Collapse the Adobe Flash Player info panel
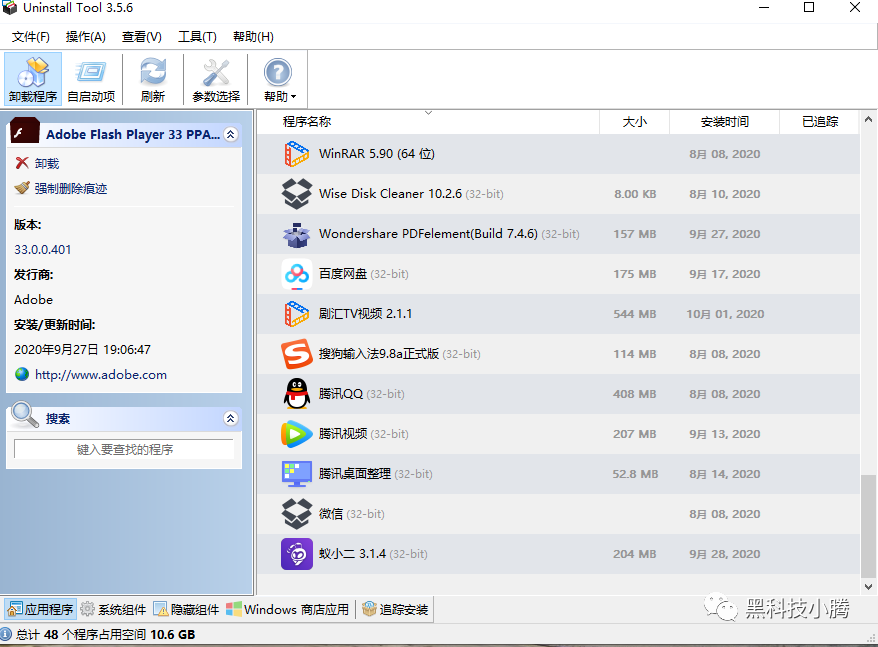The image size is (878, 647). point(231,131)
